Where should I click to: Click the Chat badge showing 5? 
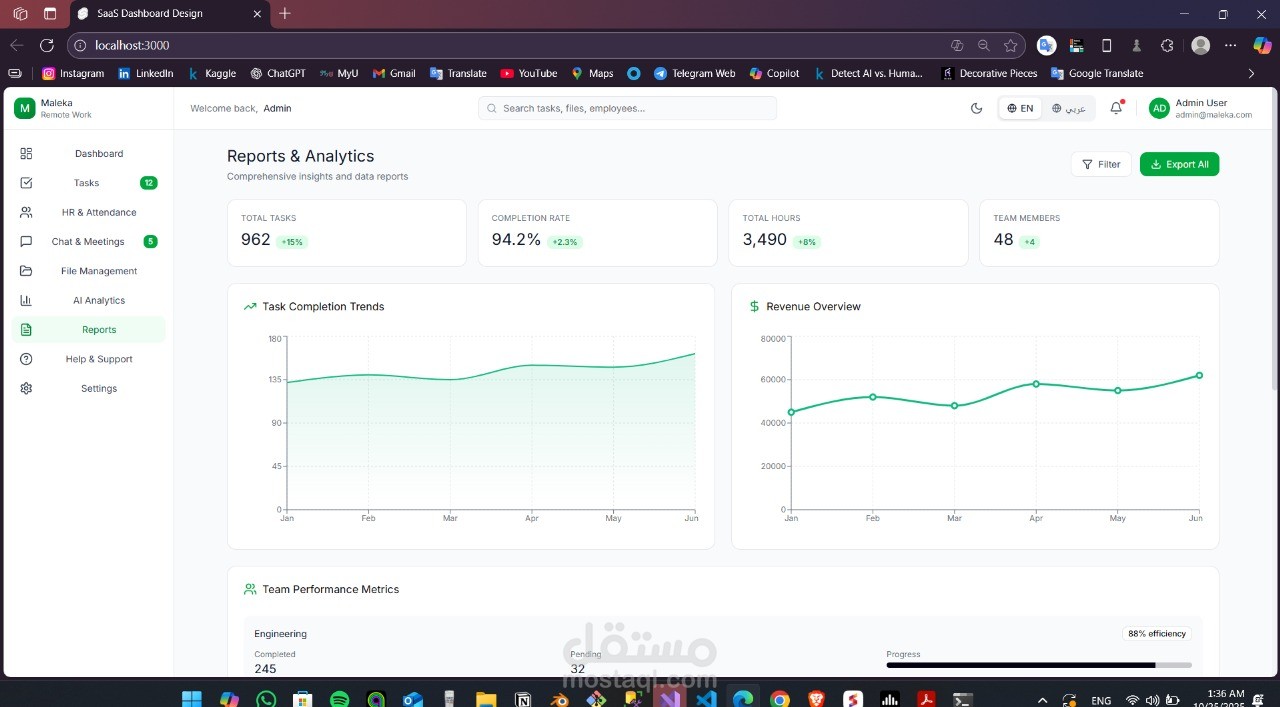[150, 242]
